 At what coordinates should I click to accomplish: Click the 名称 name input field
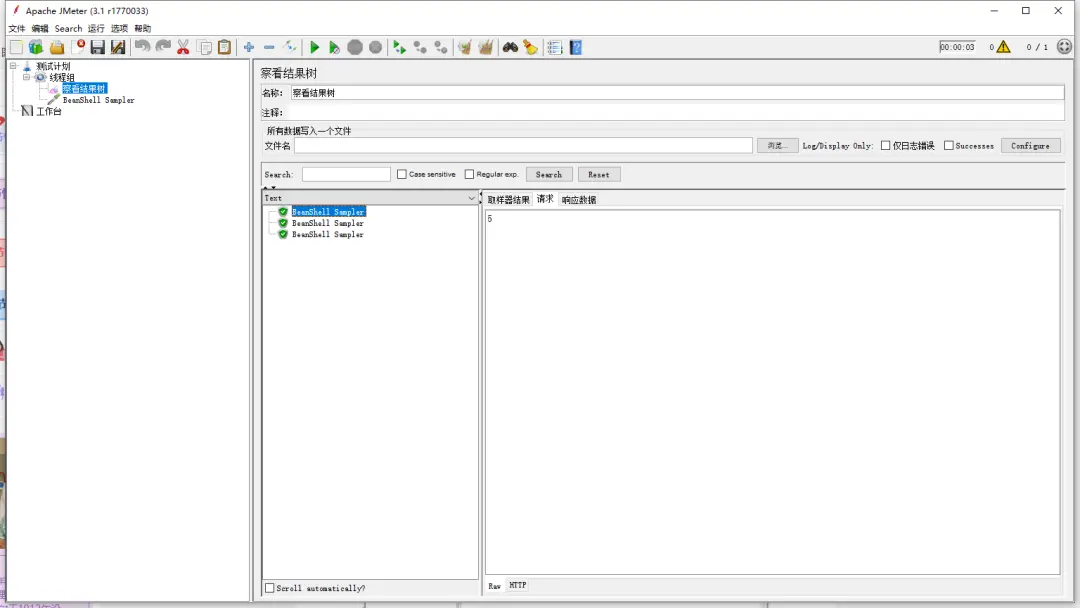point(677,93)
